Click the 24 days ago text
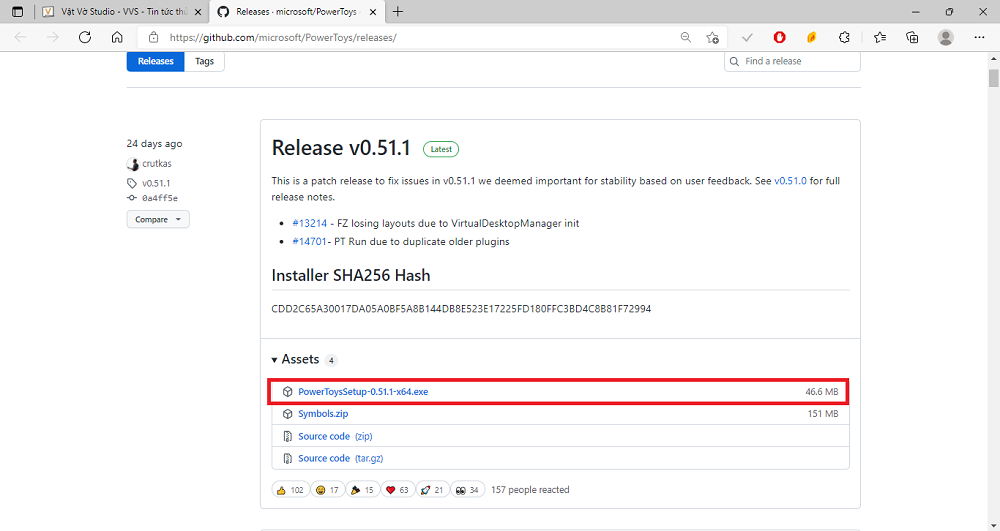The width and height of the screenshot is (1000, 531). [154, 143]
